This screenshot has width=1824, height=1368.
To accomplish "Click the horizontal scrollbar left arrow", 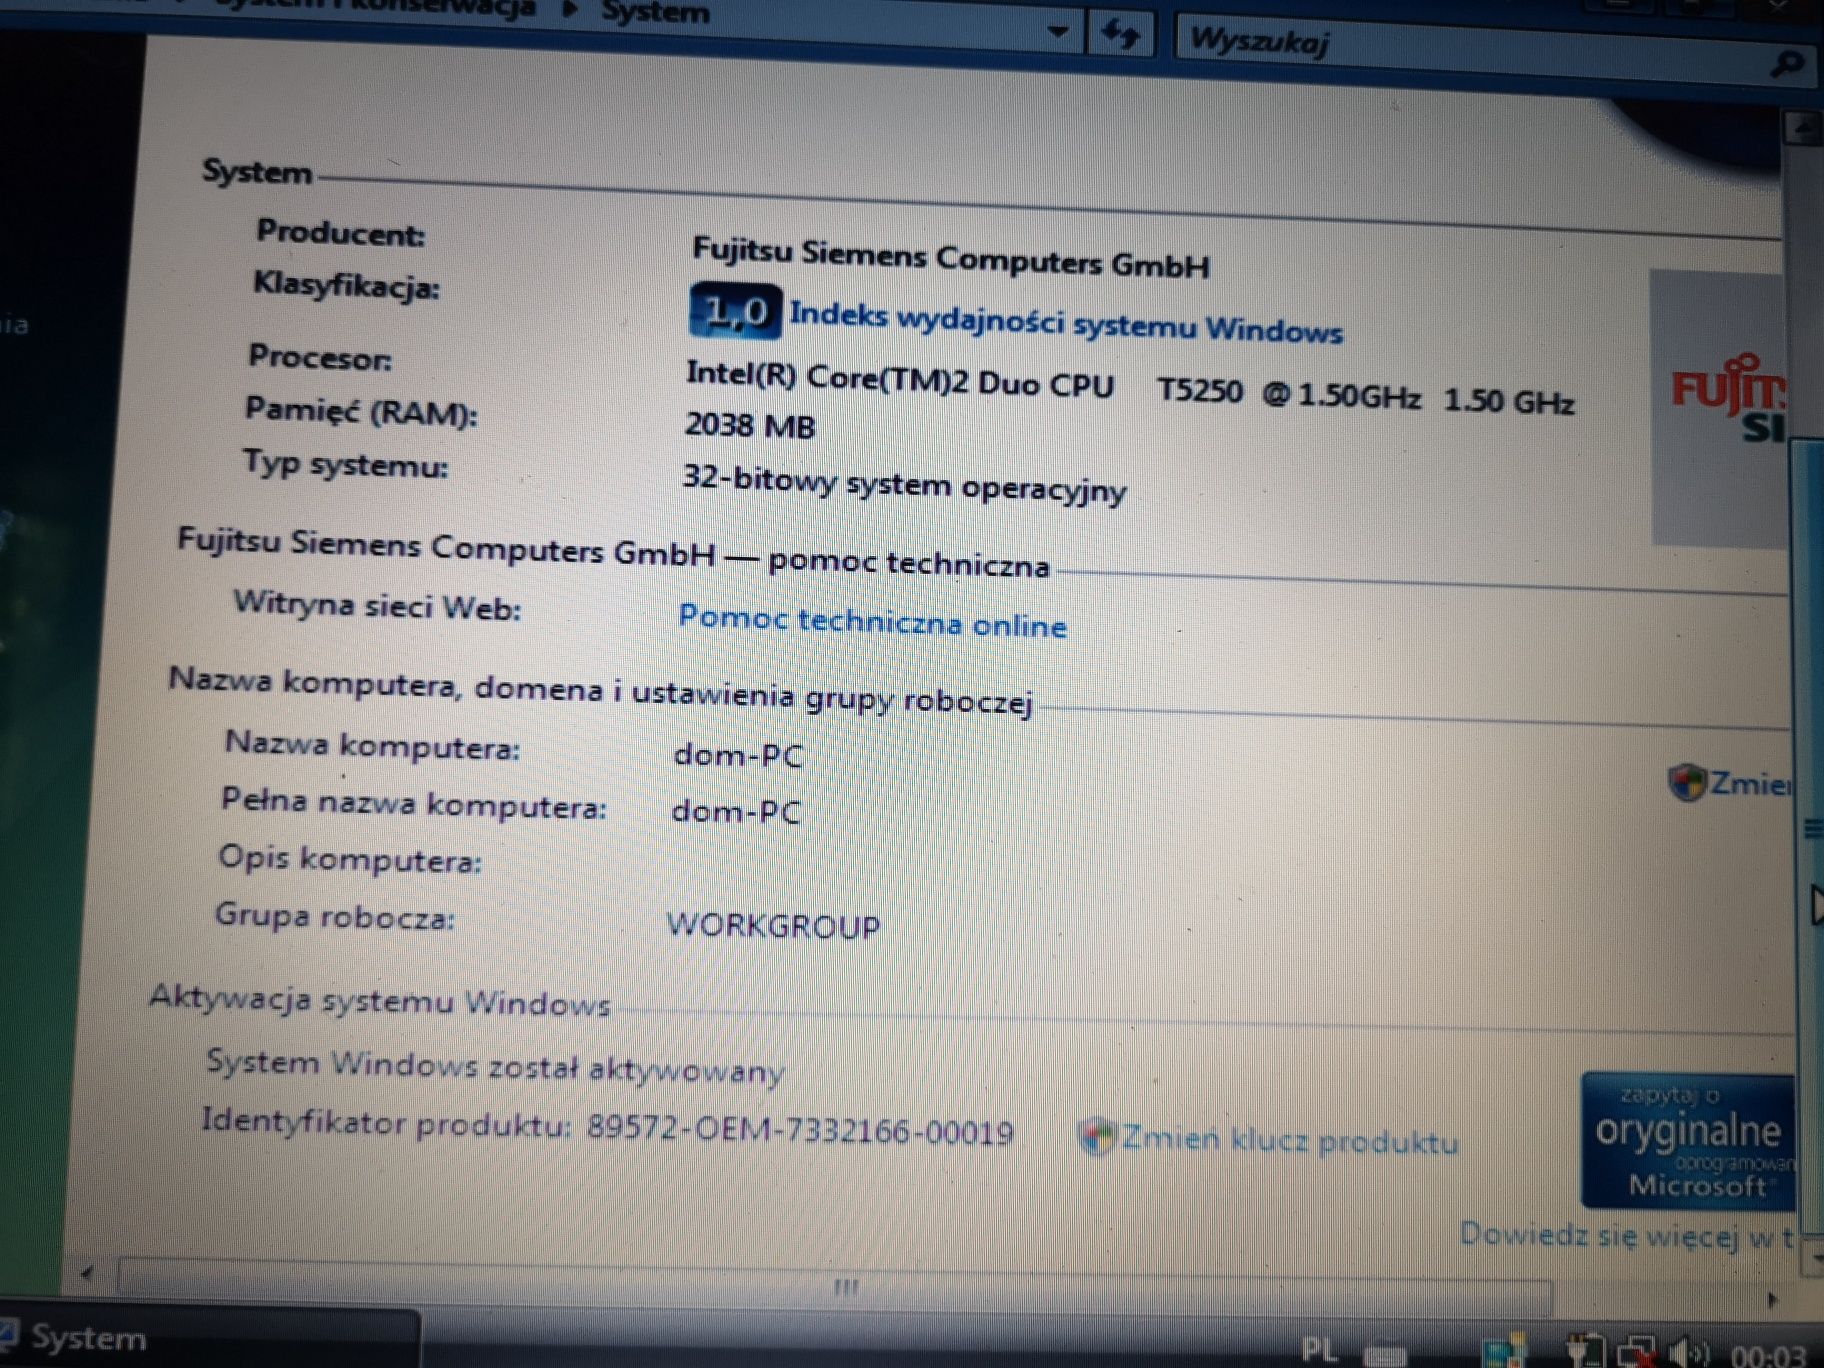I will click(x=86, y=1273).
